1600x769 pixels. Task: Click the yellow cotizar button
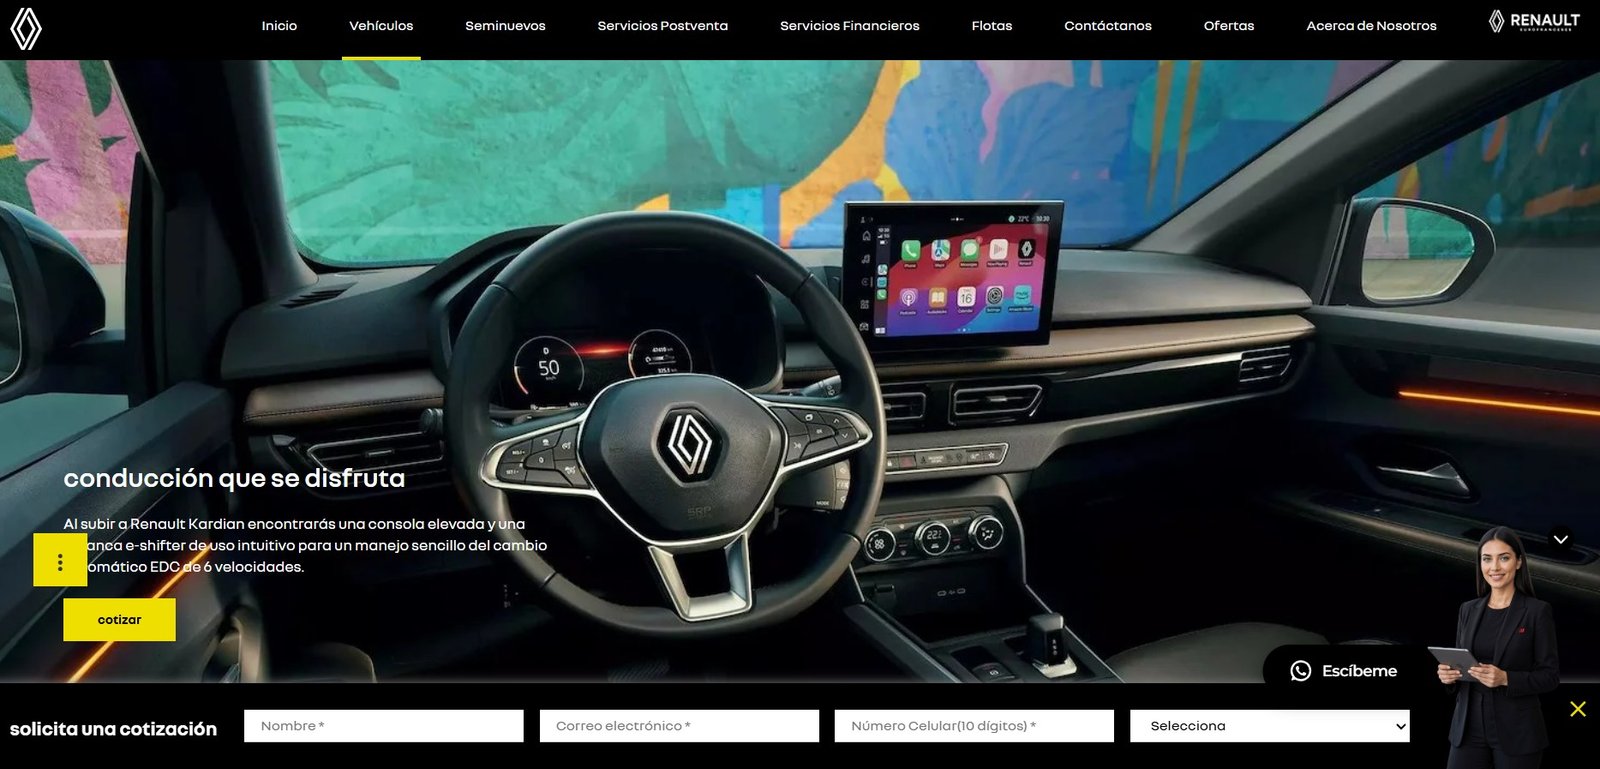click(120, 620)
